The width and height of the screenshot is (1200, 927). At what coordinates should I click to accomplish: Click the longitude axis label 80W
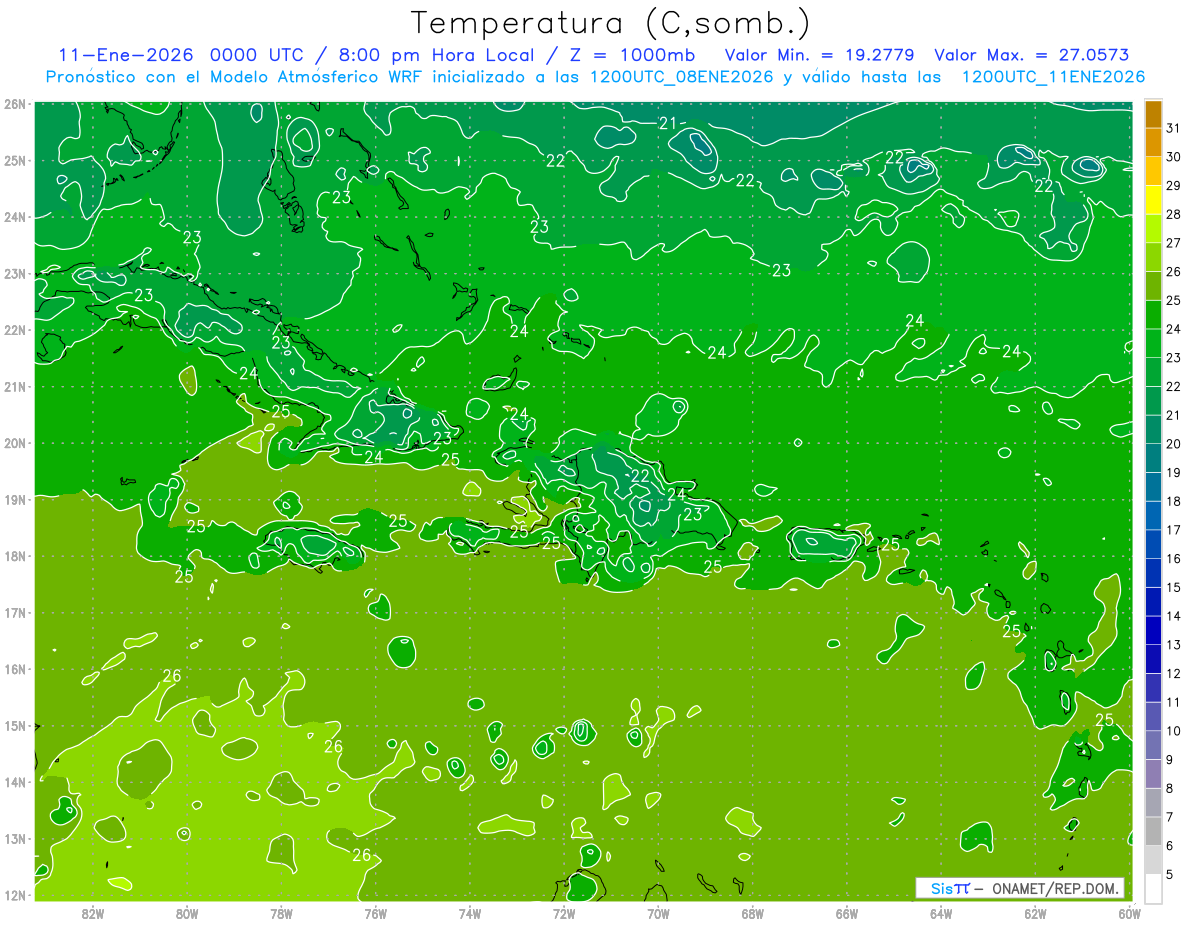(x=186, y=912)
